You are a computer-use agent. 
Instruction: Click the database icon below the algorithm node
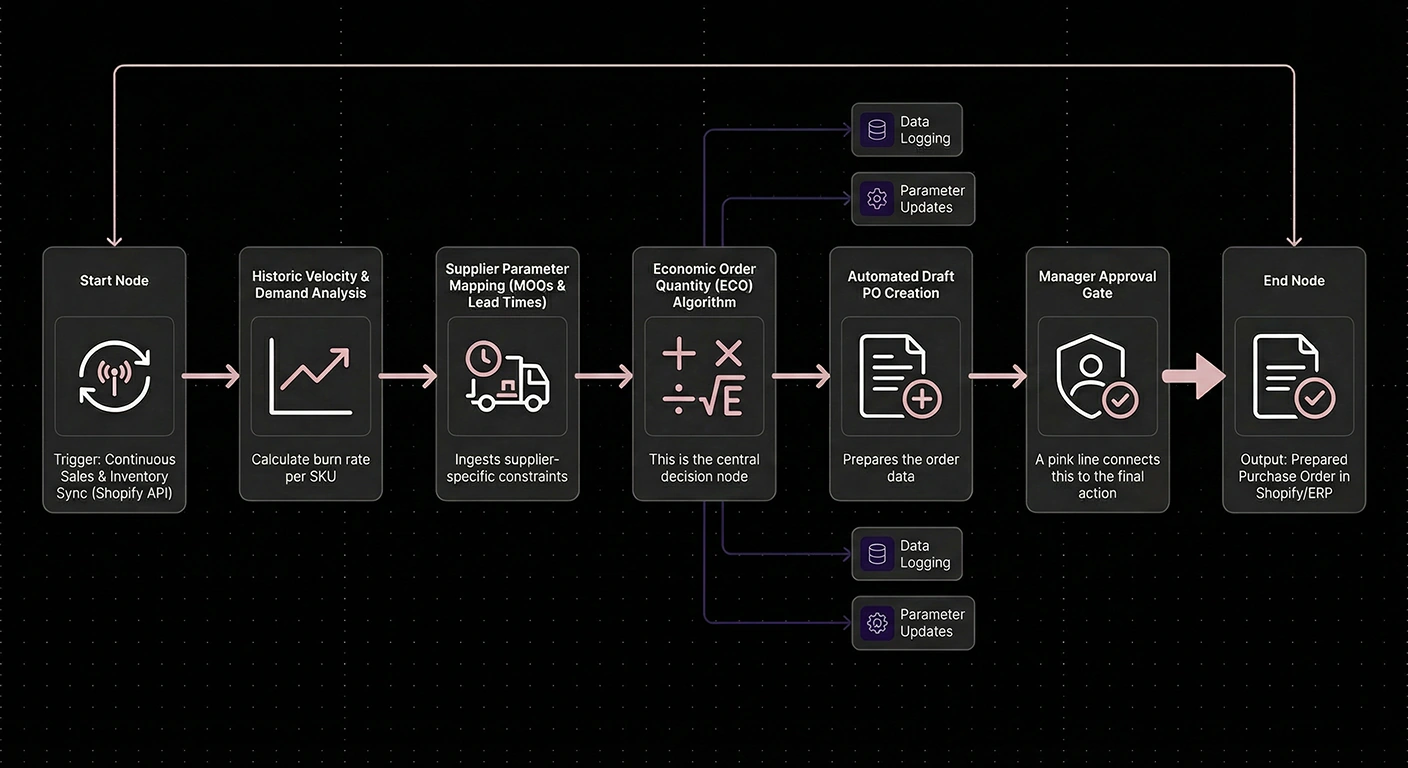click(x=877, y=554)
